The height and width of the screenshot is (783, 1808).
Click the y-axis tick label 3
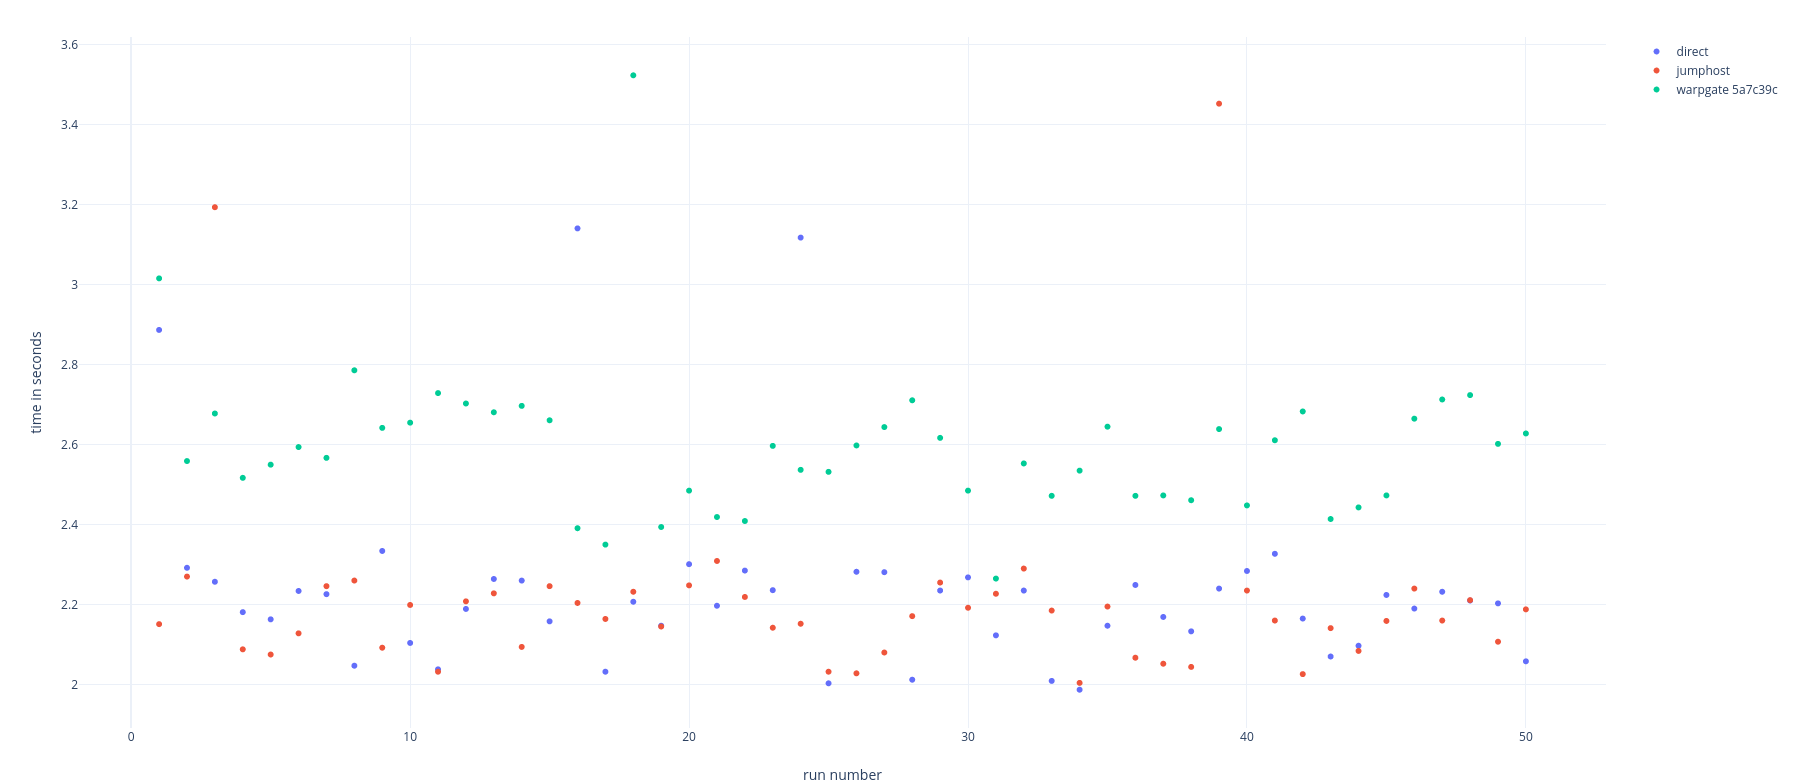click(x=74, y=285)
